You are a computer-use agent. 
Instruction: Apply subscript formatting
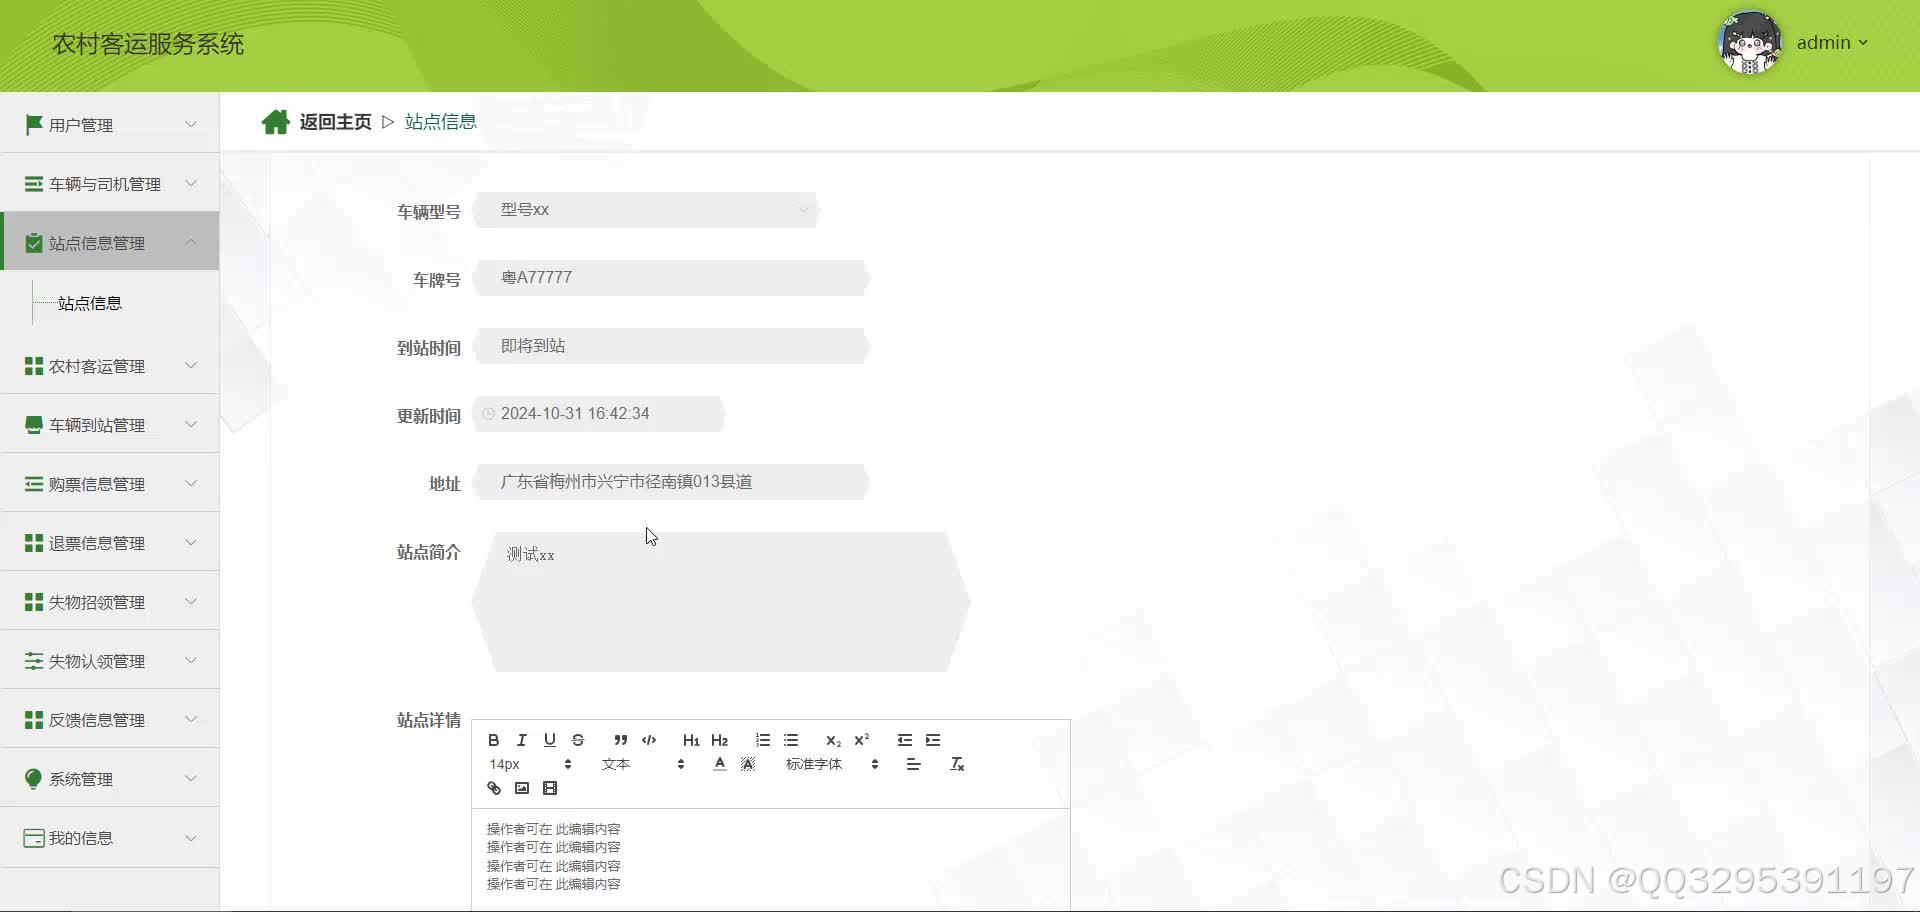tap(833, 740)
